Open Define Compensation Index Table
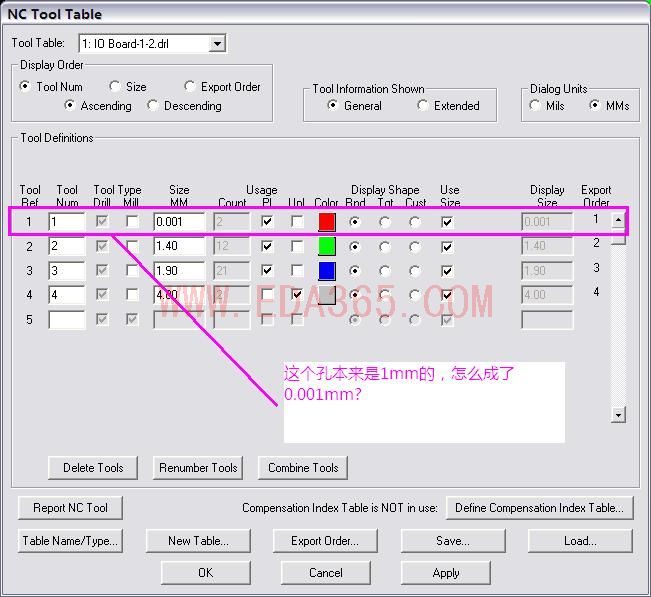This screenshot has height=597, width=651. click(x=539, y=508)
